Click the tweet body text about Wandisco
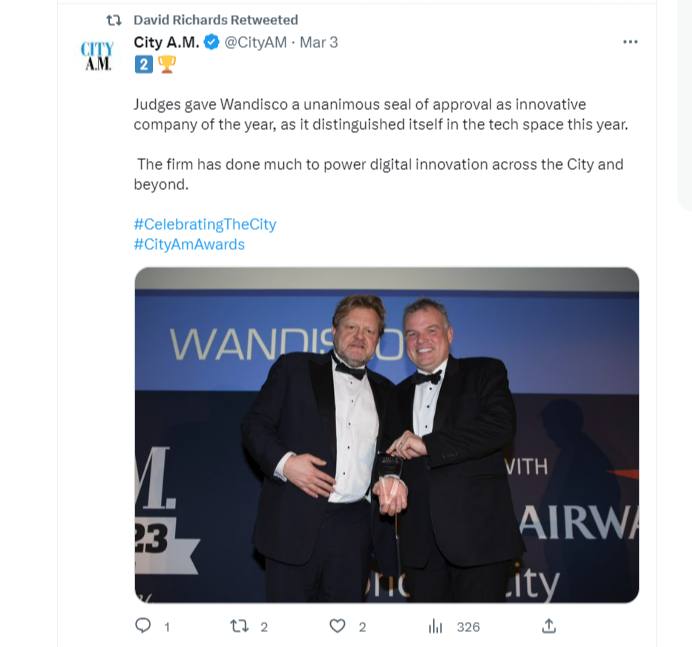This screenshot has width=692, height=647. click(x=380, y=144)
